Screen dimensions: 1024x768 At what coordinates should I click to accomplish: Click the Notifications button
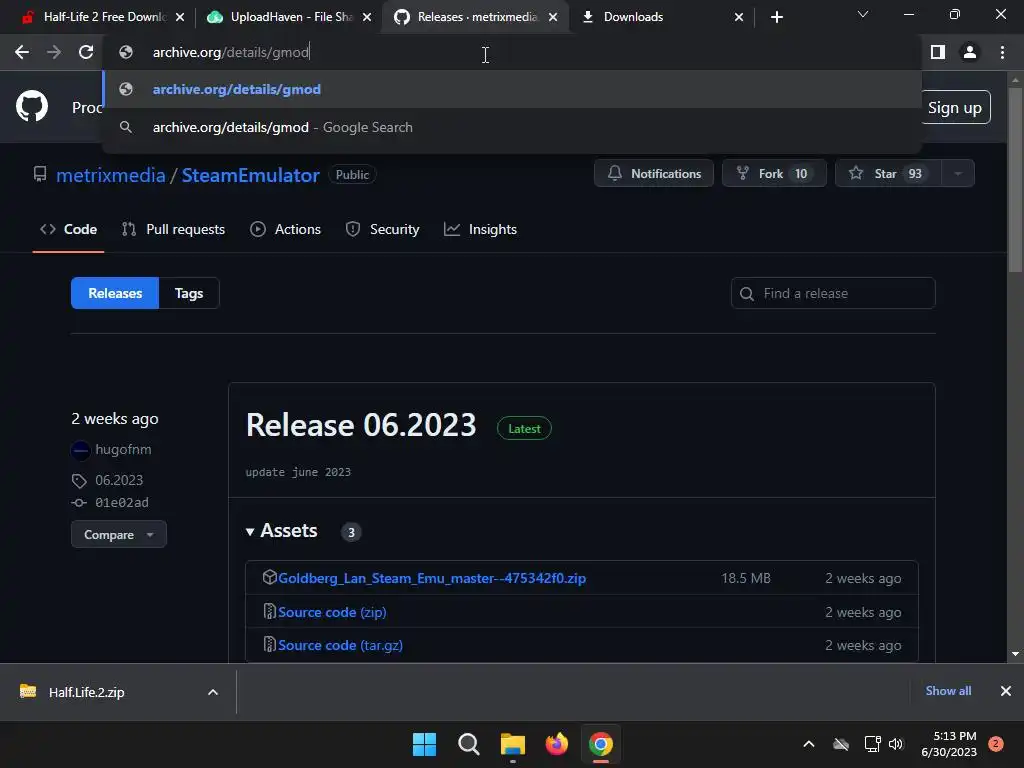654,174
